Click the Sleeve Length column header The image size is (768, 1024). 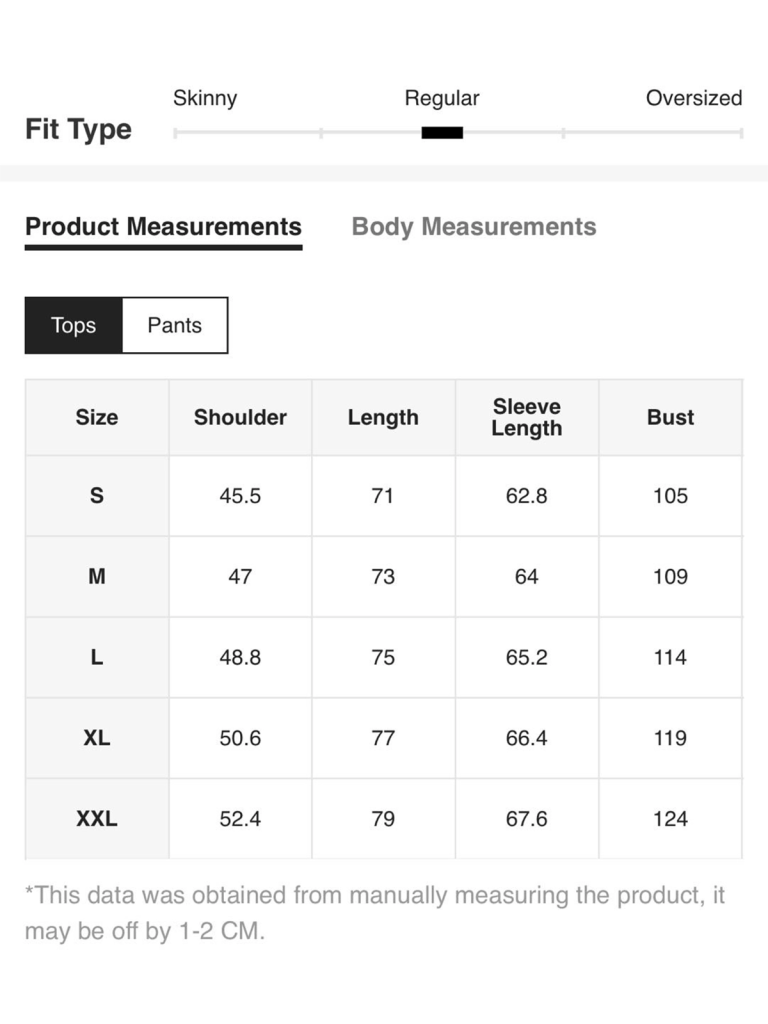(x=527, y=417)
